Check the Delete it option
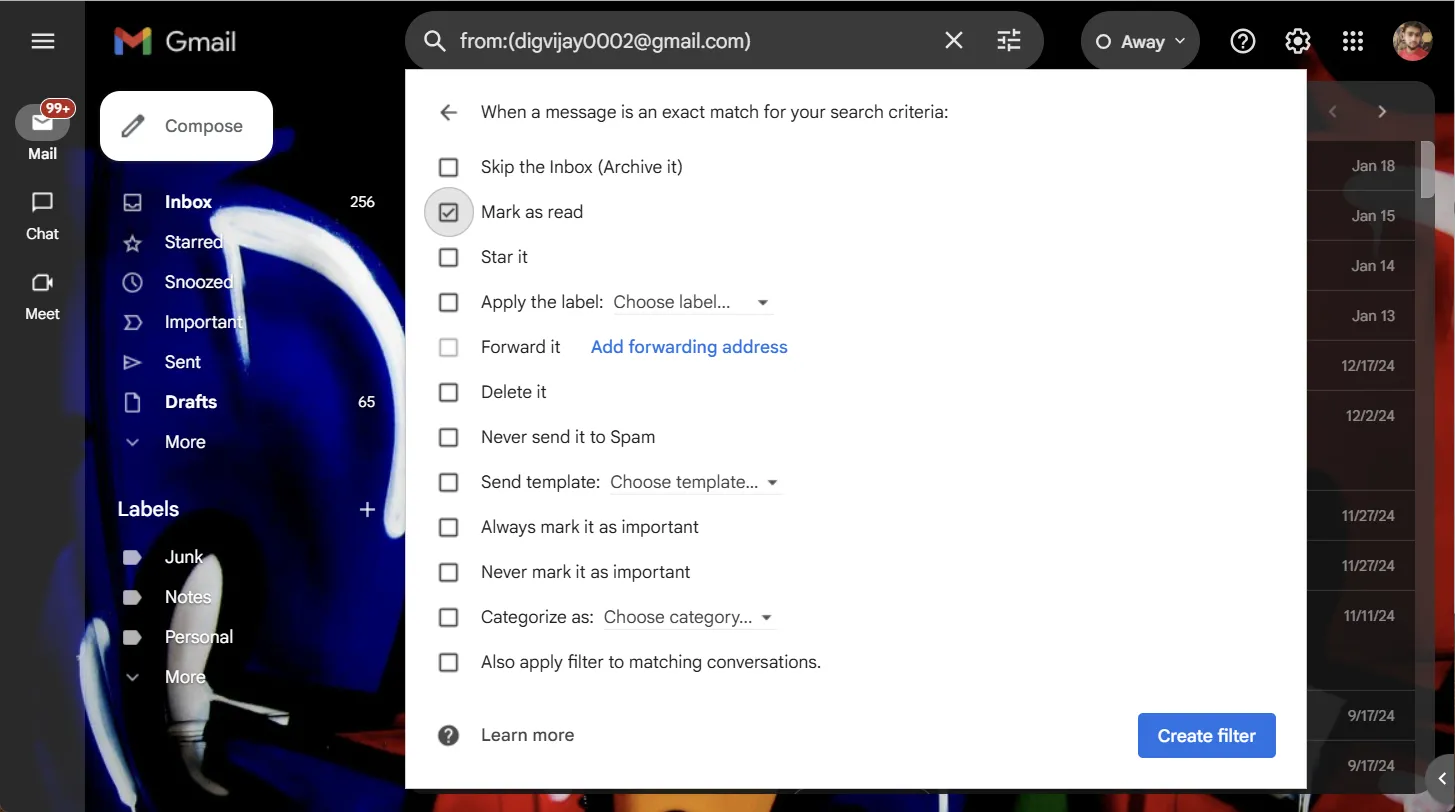The width and height of the screenshot is (1455, 812). (449, 392)
